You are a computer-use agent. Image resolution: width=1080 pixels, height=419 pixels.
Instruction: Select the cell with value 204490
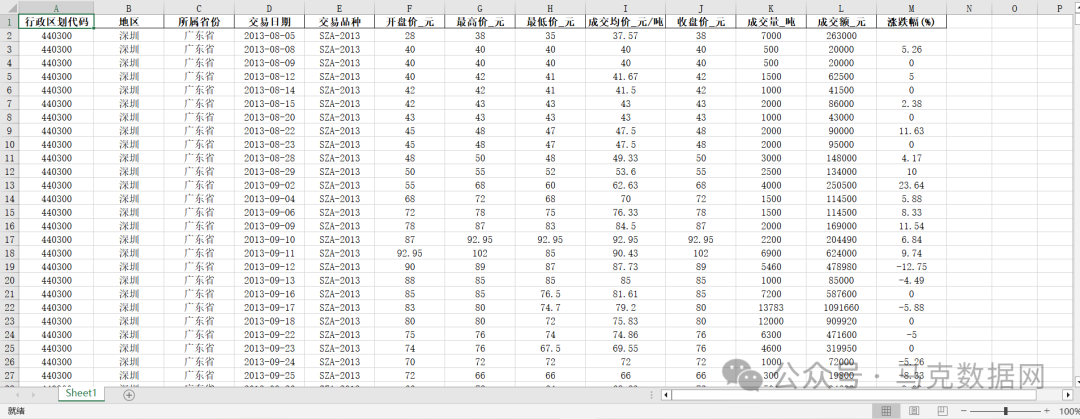coord(841,240)
